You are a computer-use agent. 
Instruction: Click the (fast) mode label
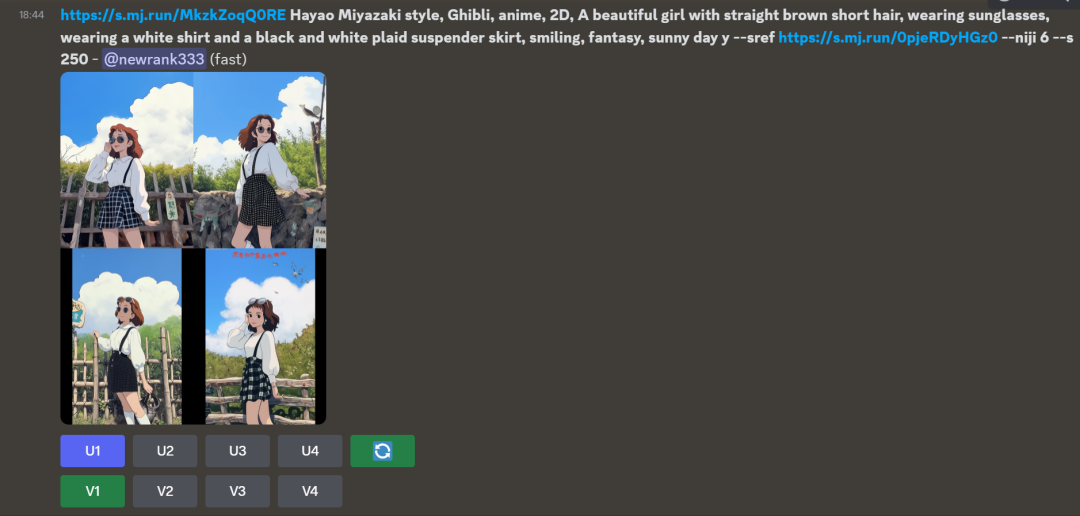point(229,59)
